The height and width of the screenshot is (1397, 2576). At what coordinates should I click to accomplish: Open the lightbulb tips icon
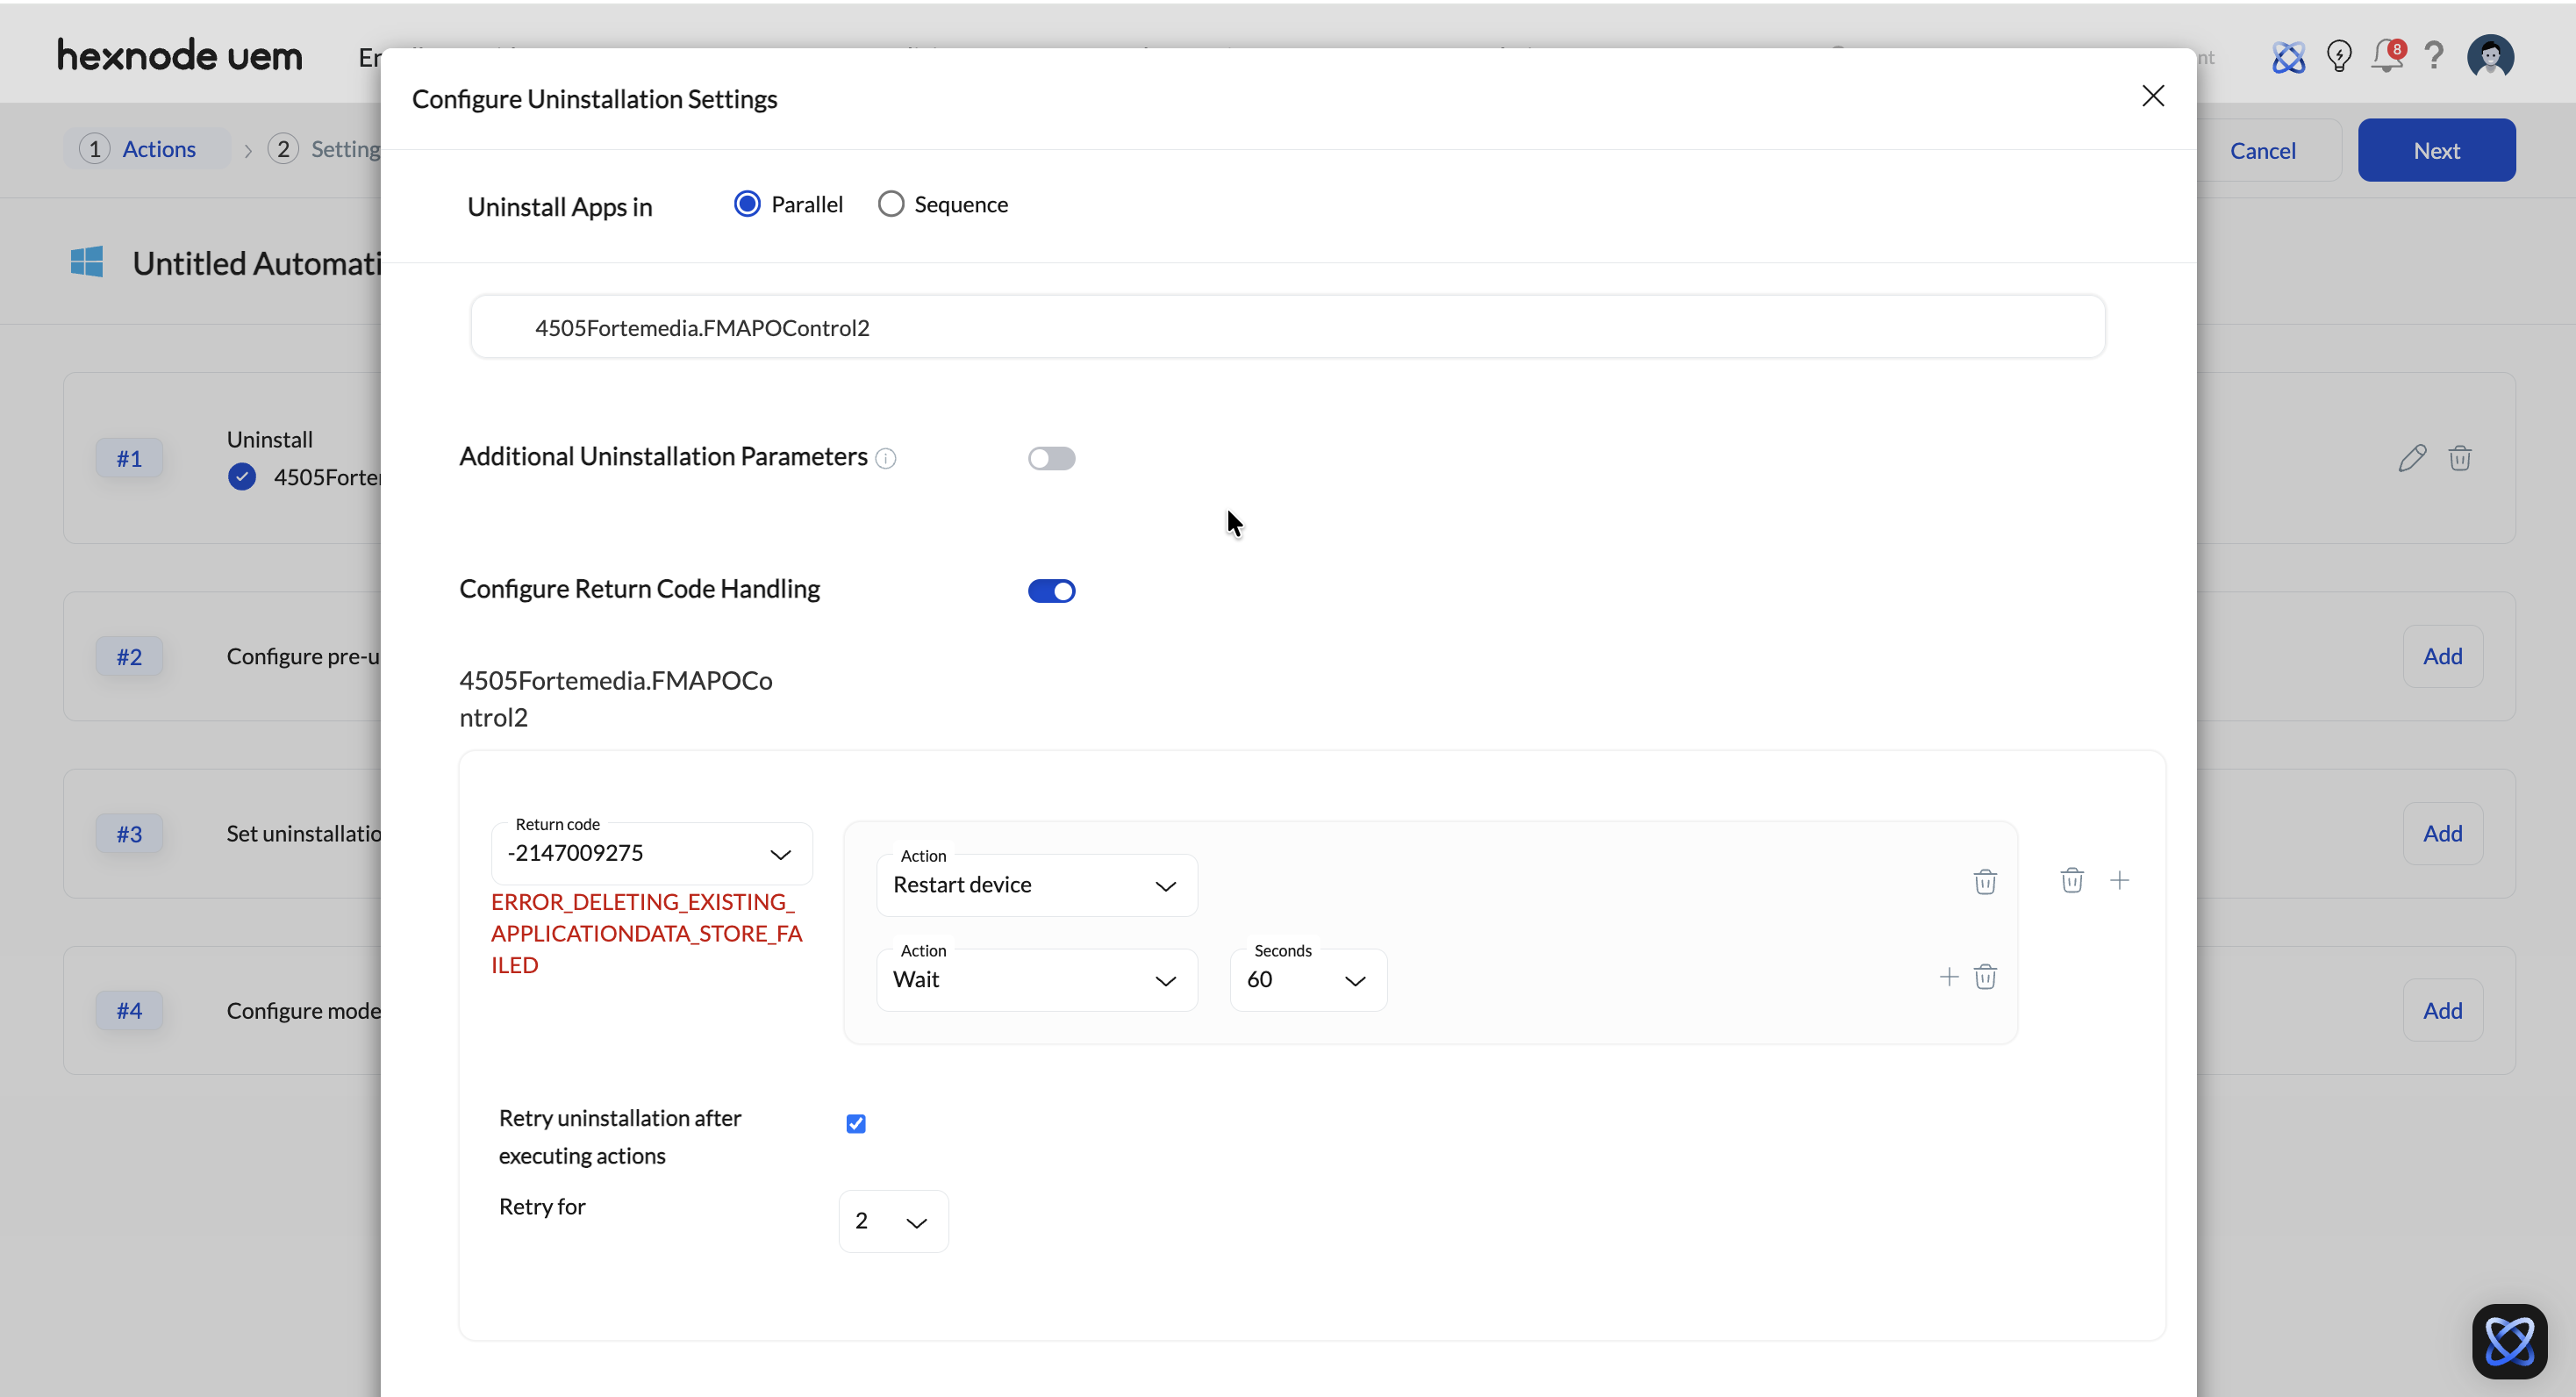point(2338,56)
